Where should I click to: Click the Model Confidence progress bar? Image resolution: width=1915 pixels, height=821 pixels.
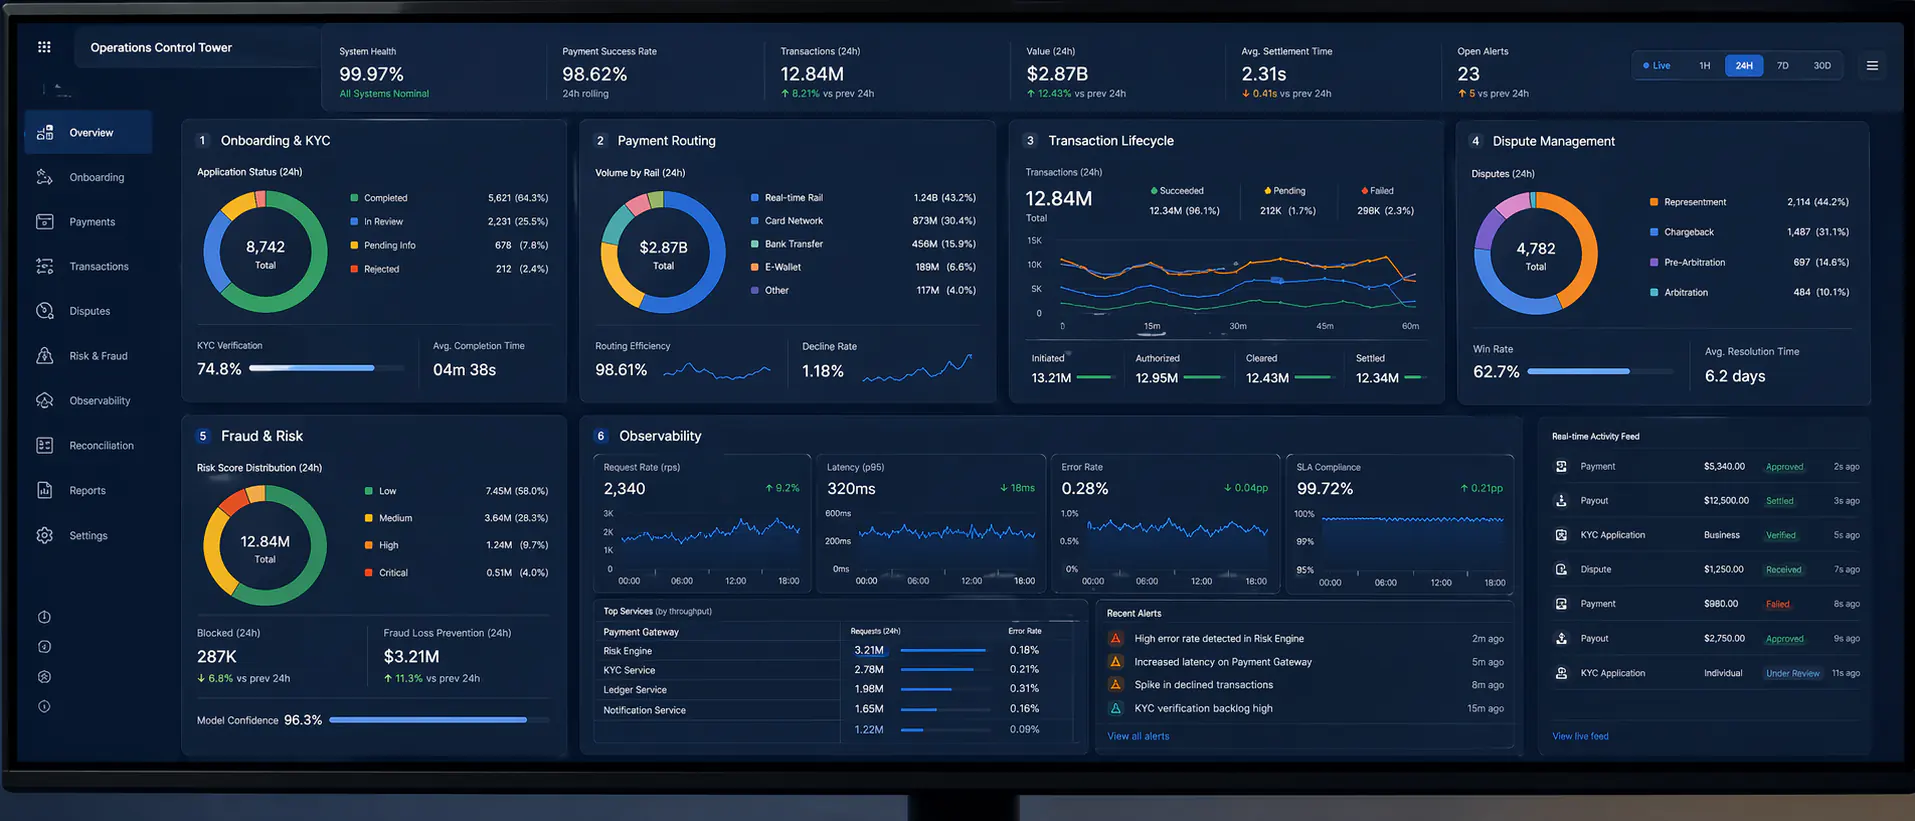point(439,720)
